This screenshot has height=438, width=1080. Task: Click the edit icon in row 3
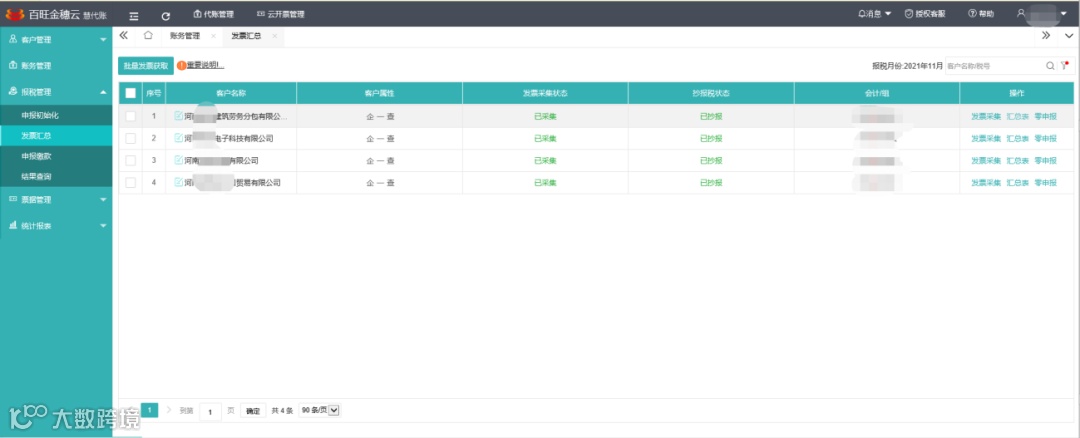pos(179,160)
